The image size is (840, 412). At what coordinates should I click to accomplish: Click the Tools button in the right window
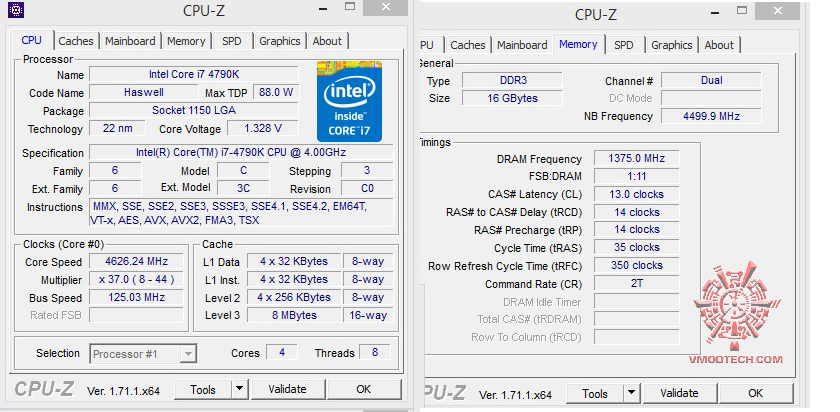595,394
